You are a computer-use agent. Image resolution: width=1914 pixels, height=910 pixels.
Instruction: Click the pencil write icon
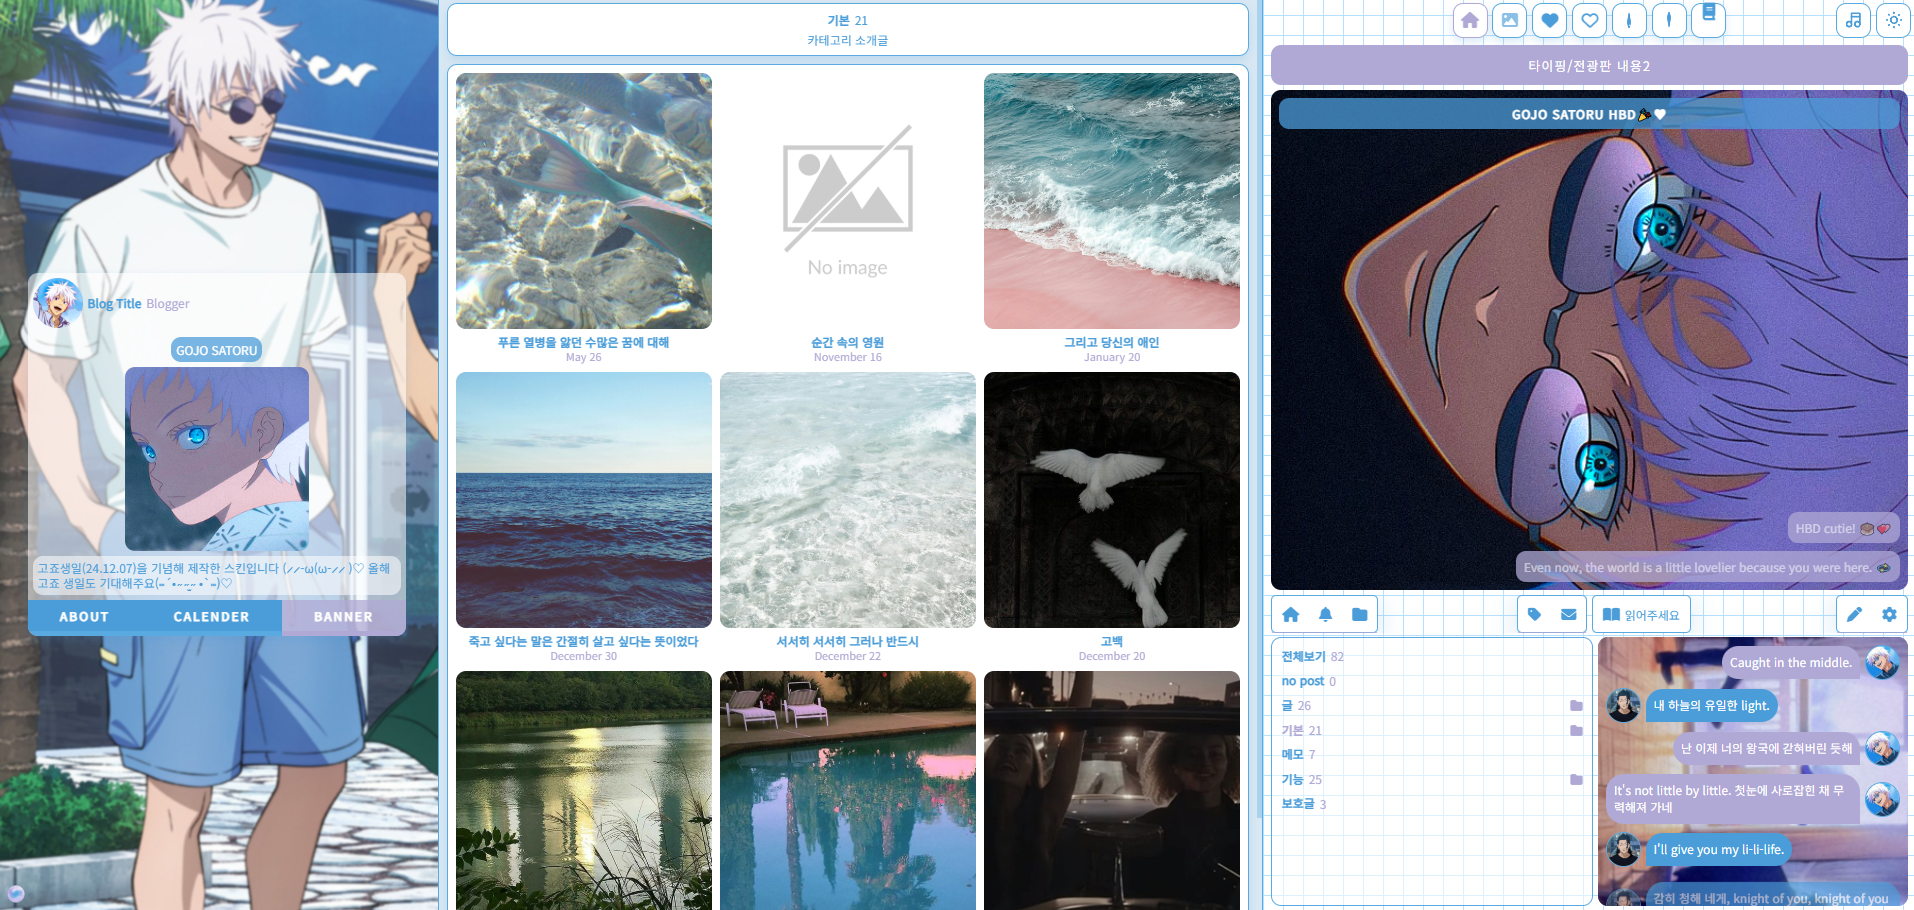coord(1854,615)
